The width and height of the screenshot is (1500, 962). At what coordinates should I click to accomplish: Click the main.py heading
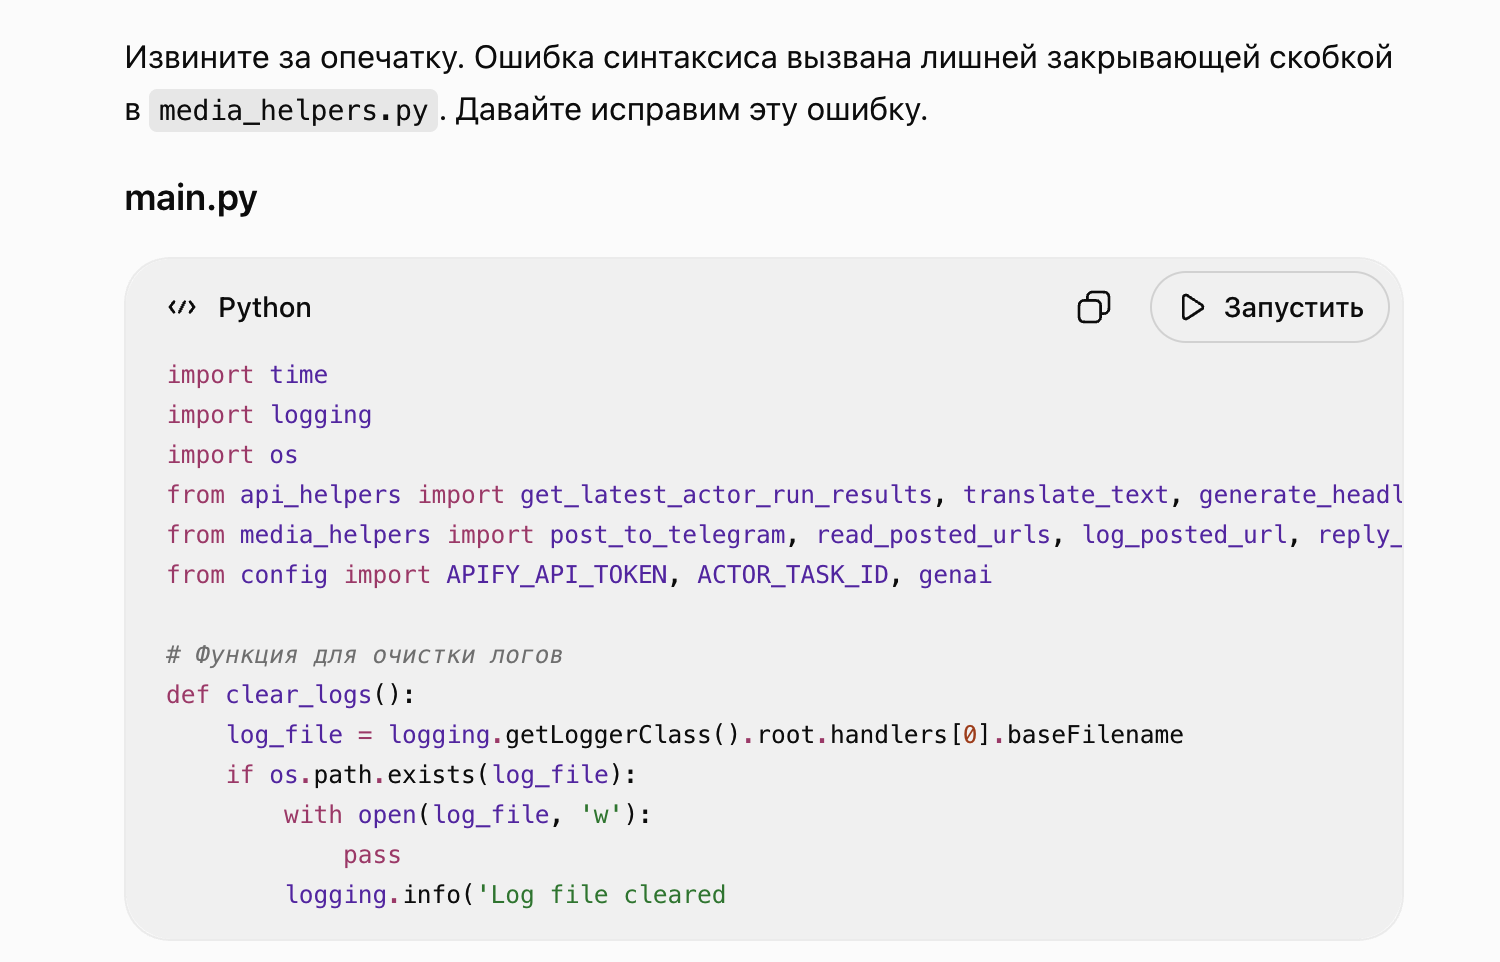tap(191, 198)
